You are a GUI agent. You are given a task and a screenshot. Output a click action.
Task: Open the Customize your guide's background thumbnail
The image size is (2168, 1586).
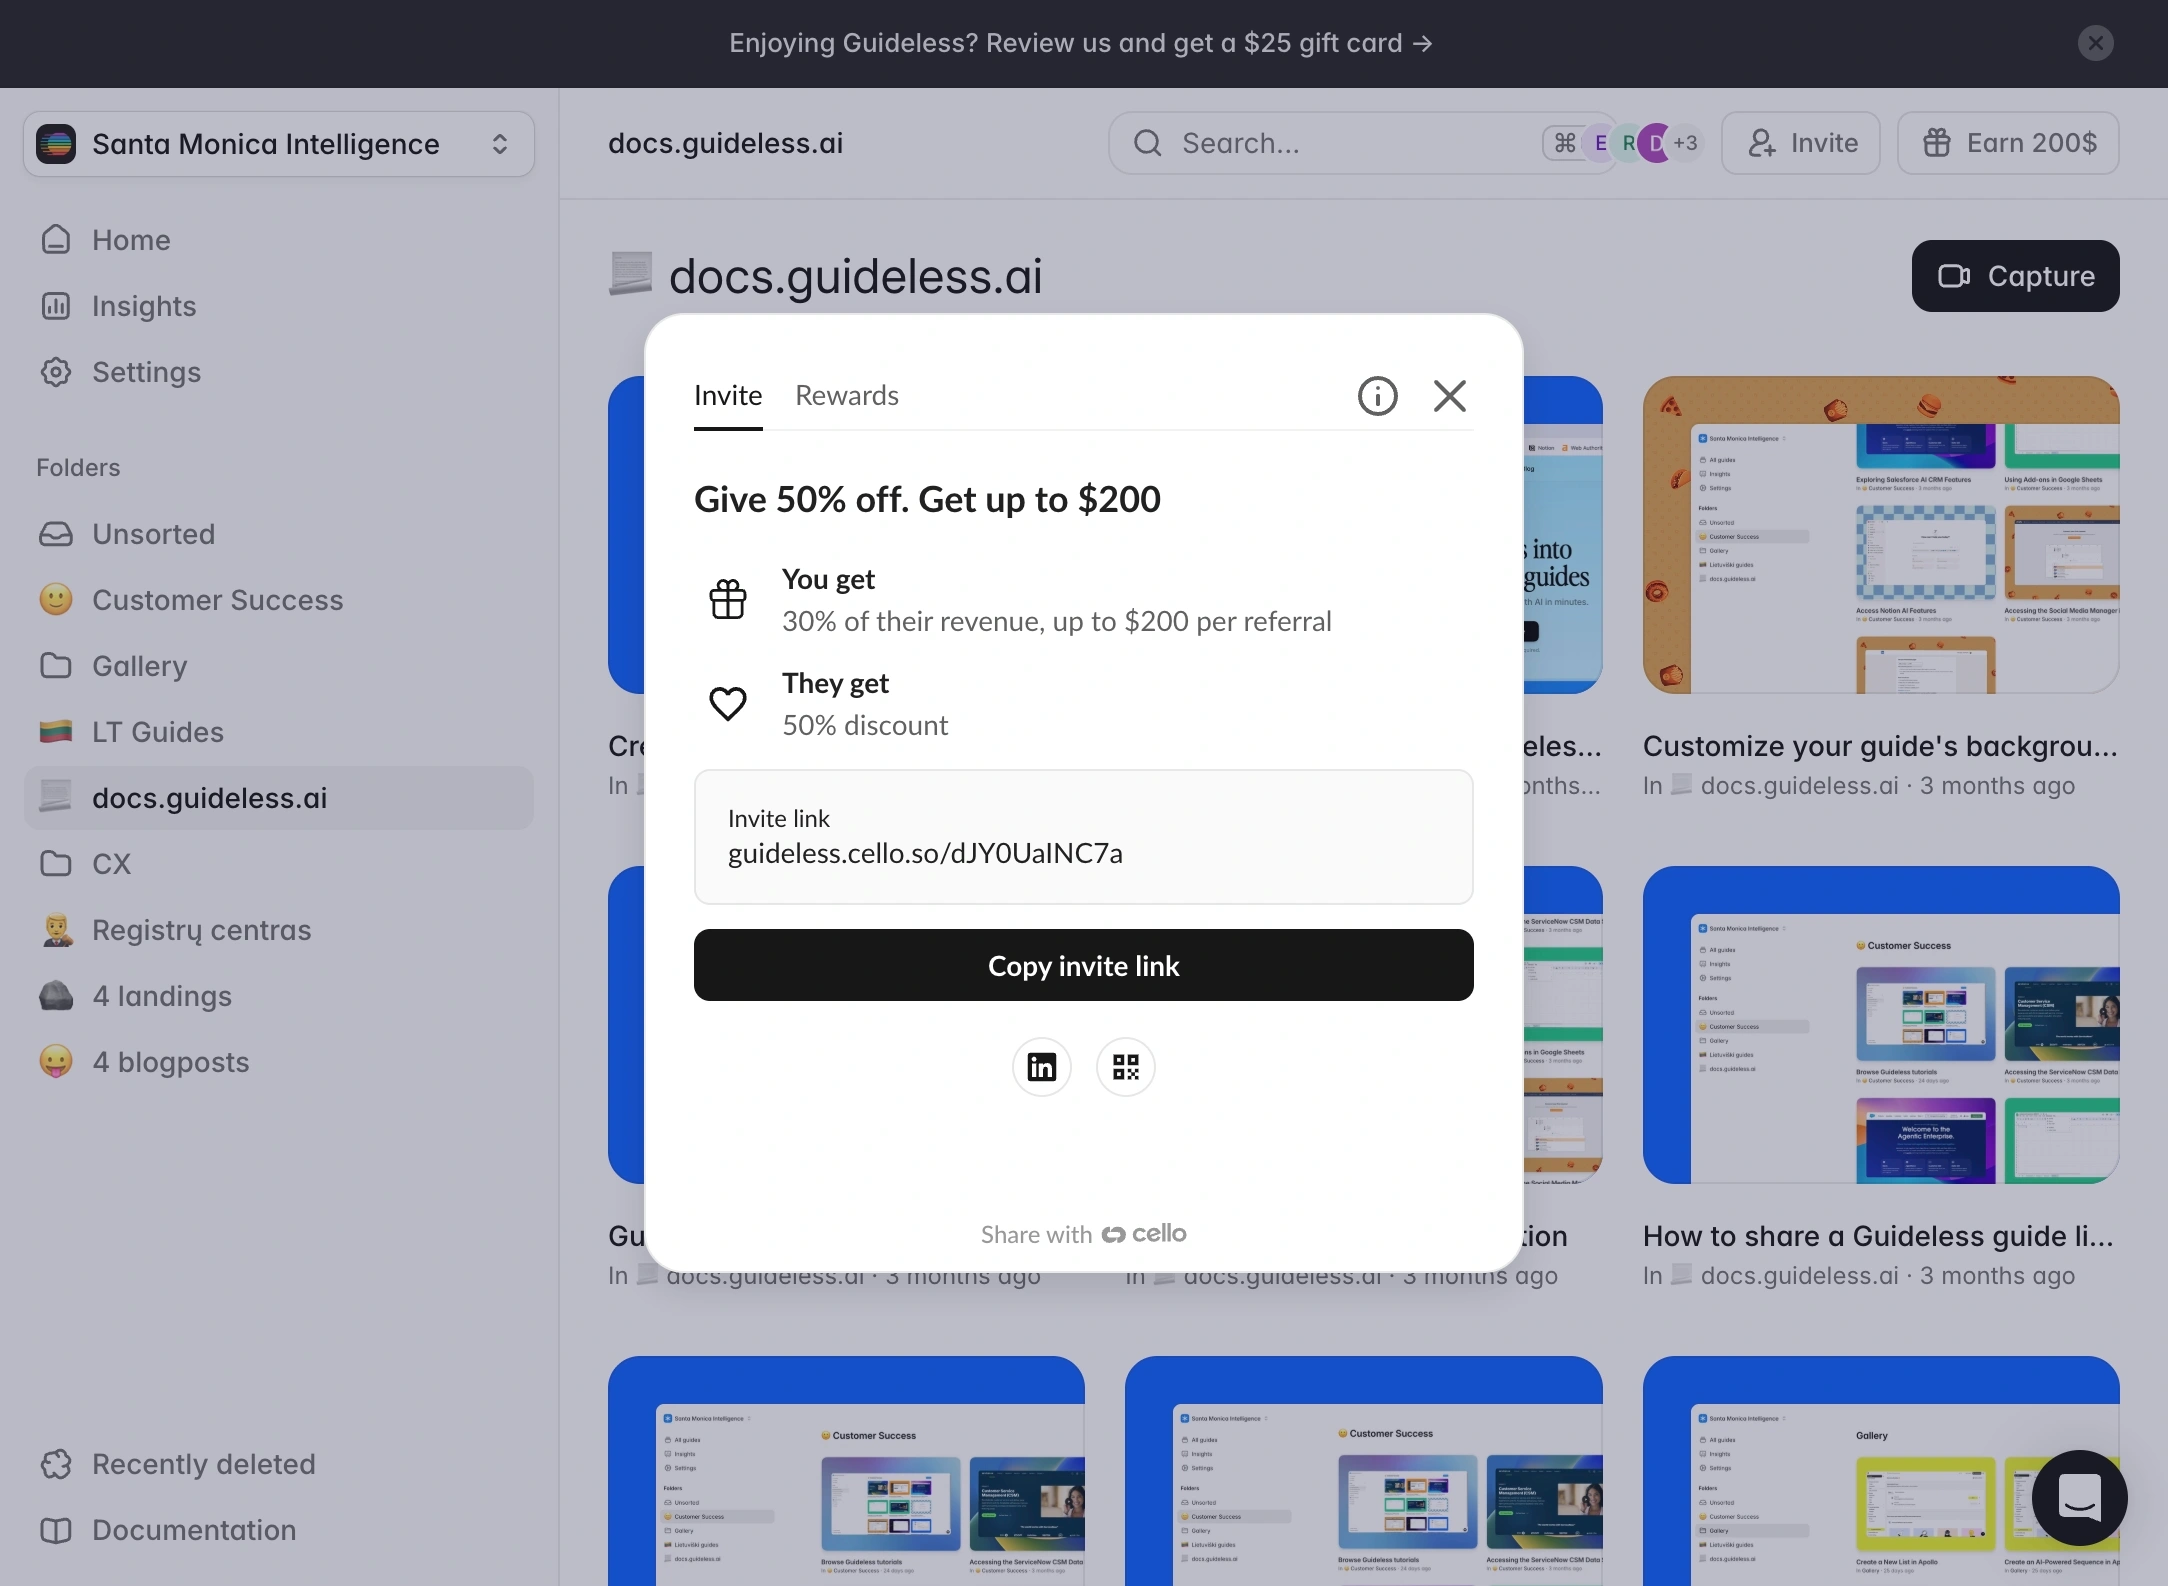pos(1880,535)
